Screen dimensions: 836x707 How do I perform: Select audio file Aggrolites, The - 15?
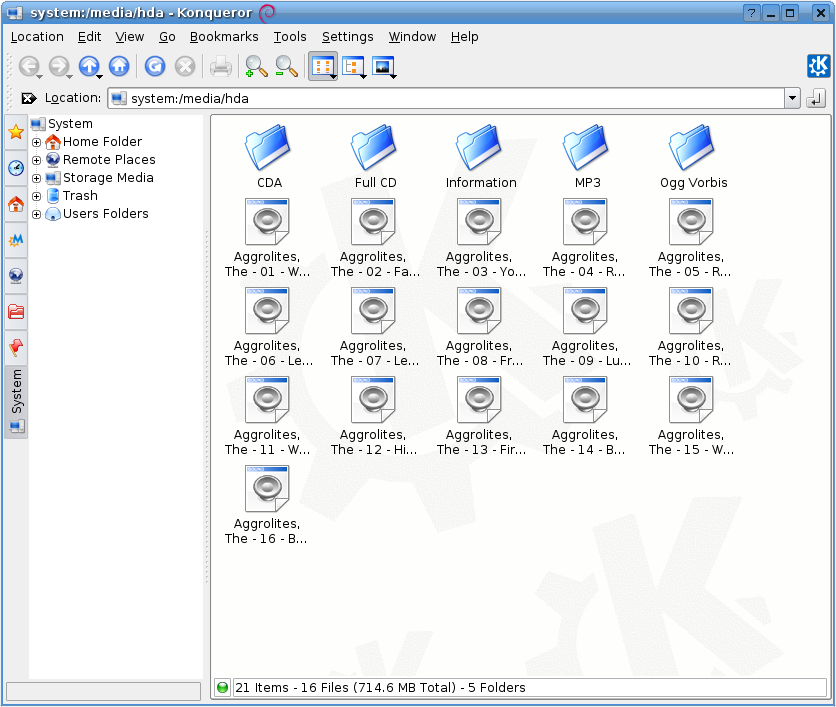coord(691,416)
